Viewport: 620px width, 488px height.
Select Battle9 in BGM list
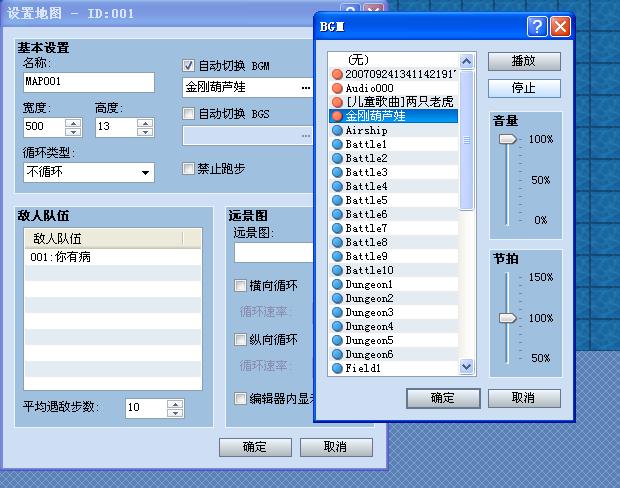pos(393,256)
